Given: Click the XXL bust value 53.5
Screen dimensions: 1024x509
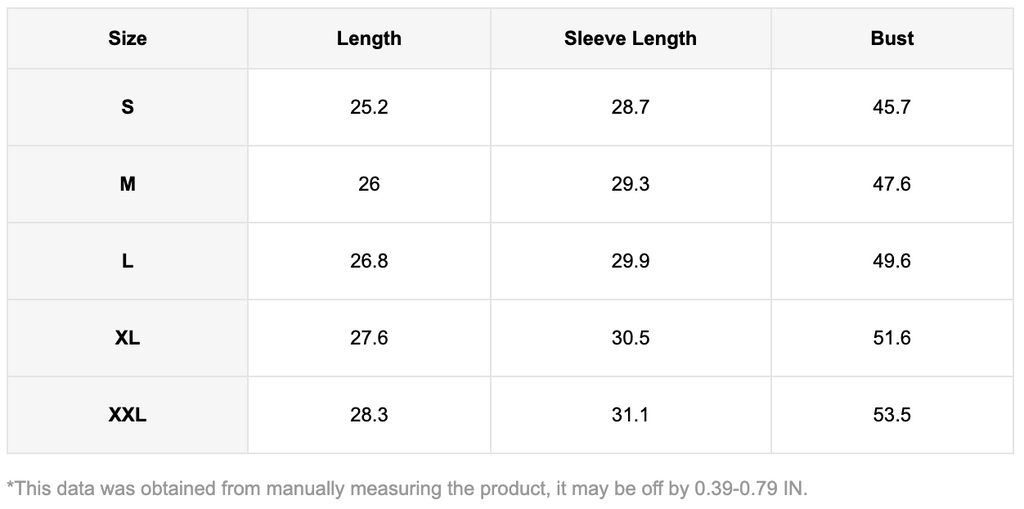Looking at the screenshot, I should click(x=892, y=415).
